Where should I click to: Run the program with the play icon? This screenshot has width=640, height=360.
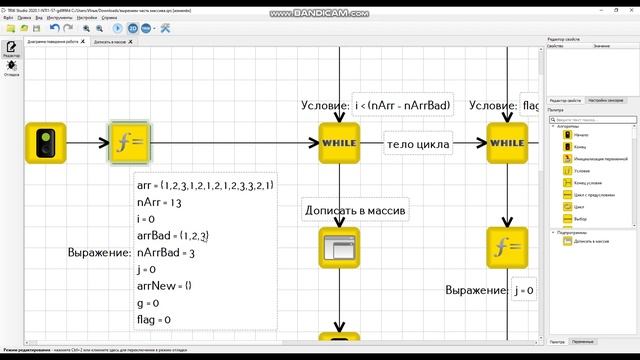click(118, 28)
